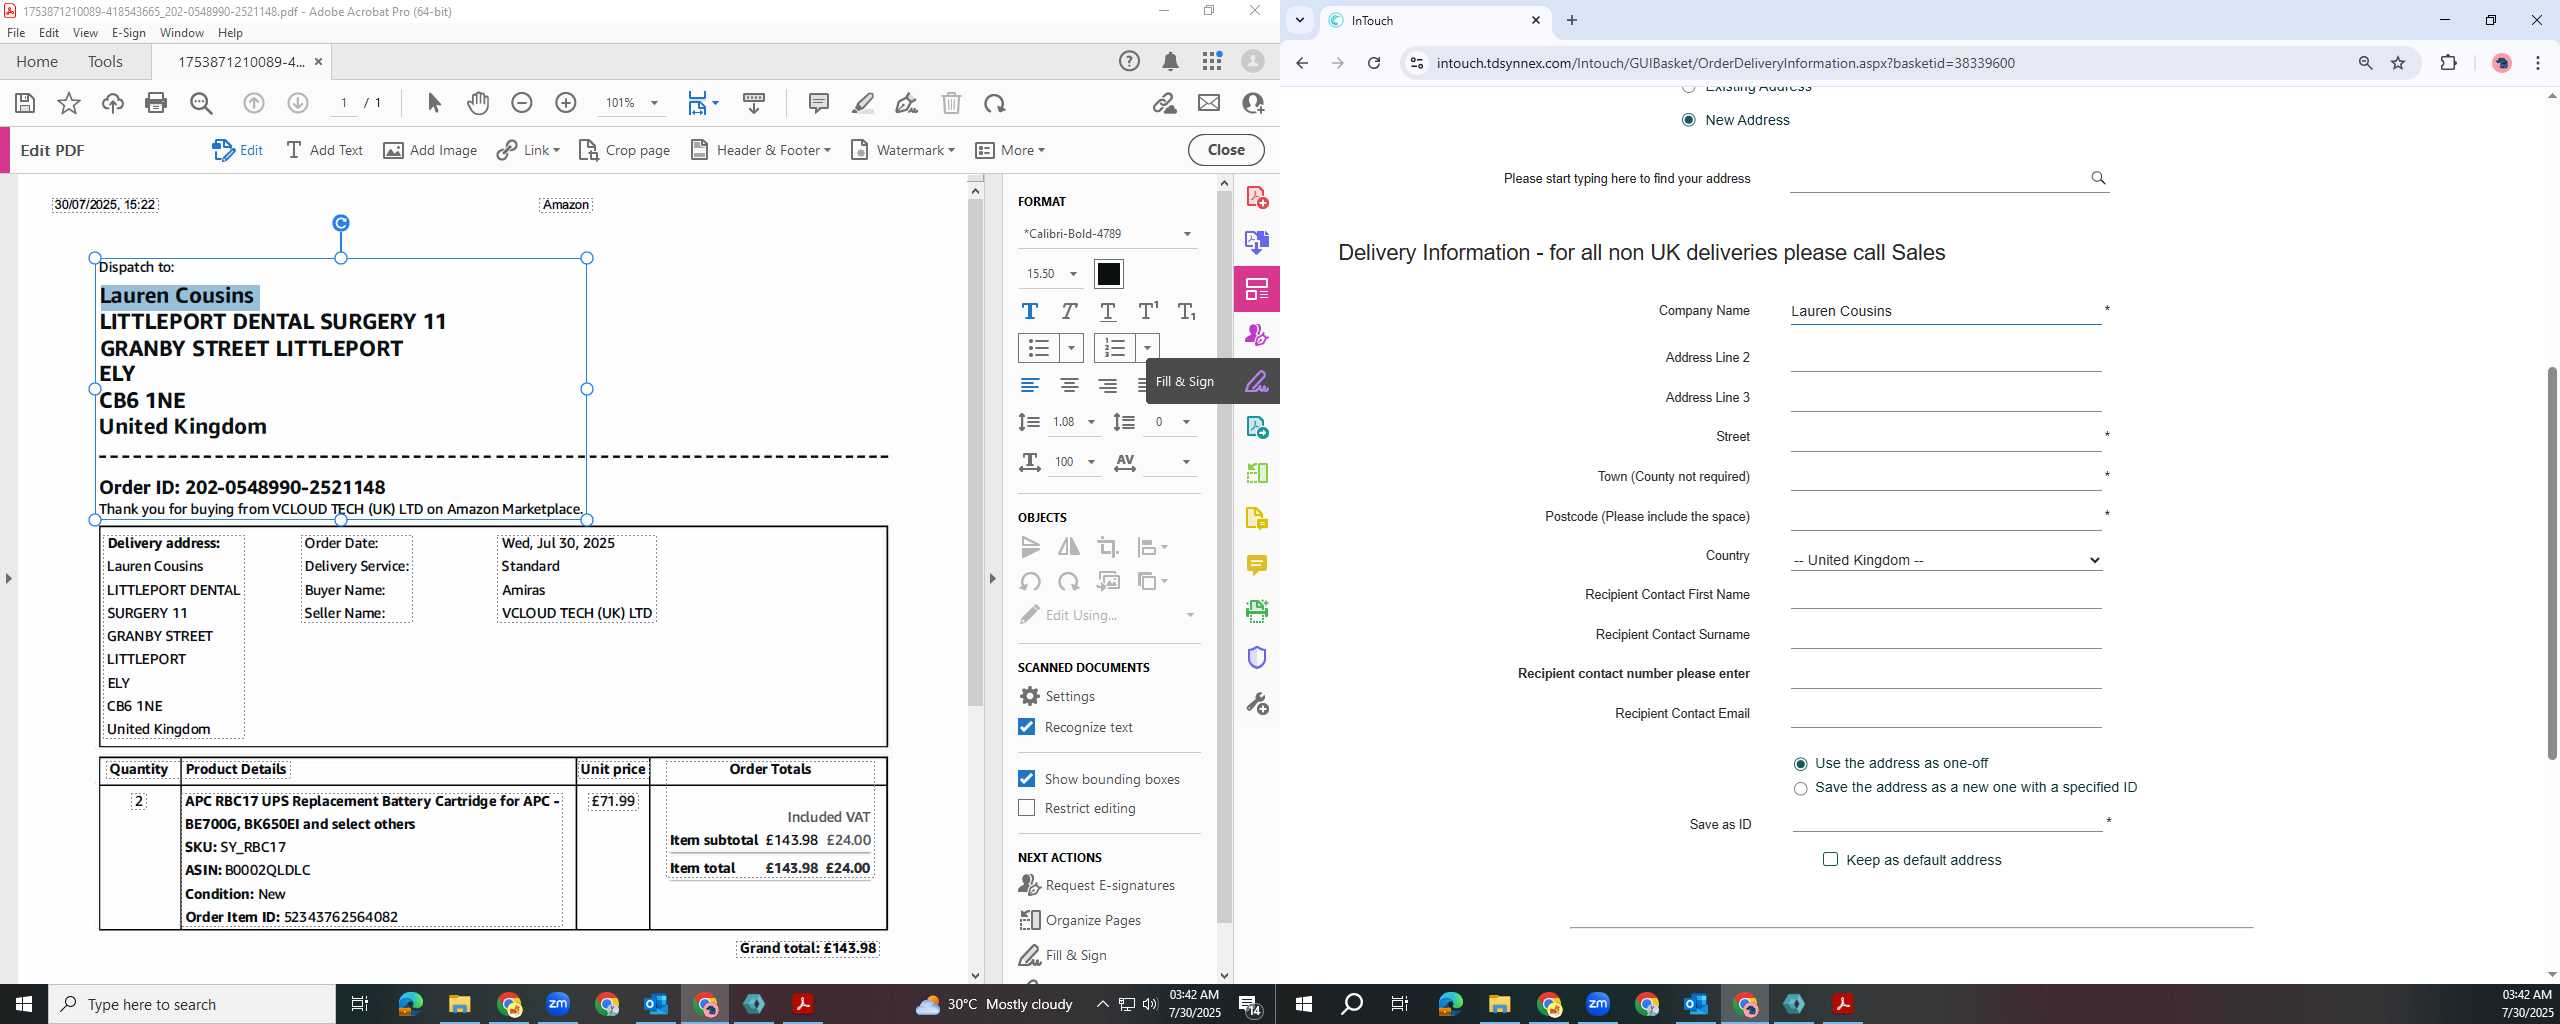Open the Help question mark icon in Acrobat

pos(1129,62)
